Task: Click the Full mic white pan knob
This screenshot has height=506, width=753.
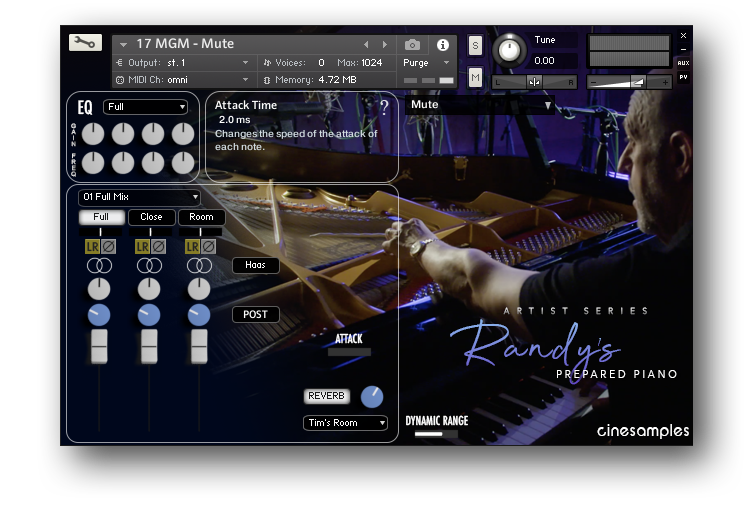Action: [x=99, y=289]
